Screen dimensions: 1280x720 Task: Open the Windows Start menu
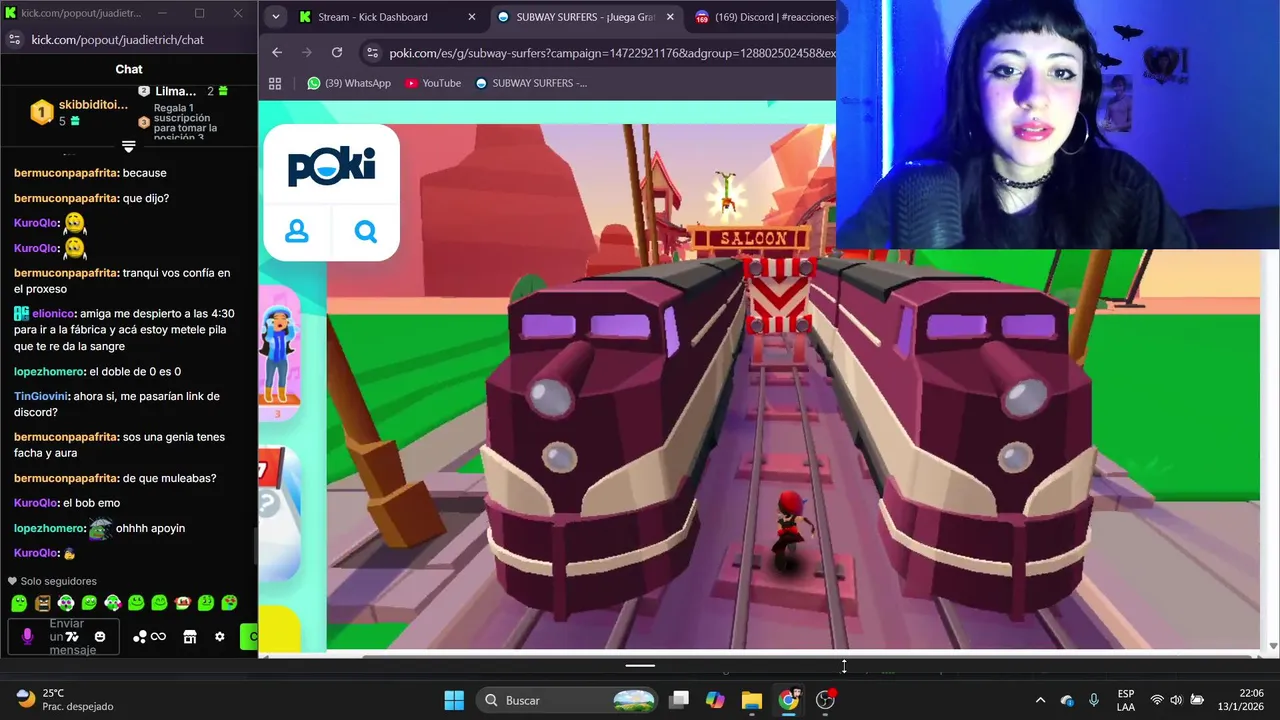pyautogui.click(x=454, y=700)
